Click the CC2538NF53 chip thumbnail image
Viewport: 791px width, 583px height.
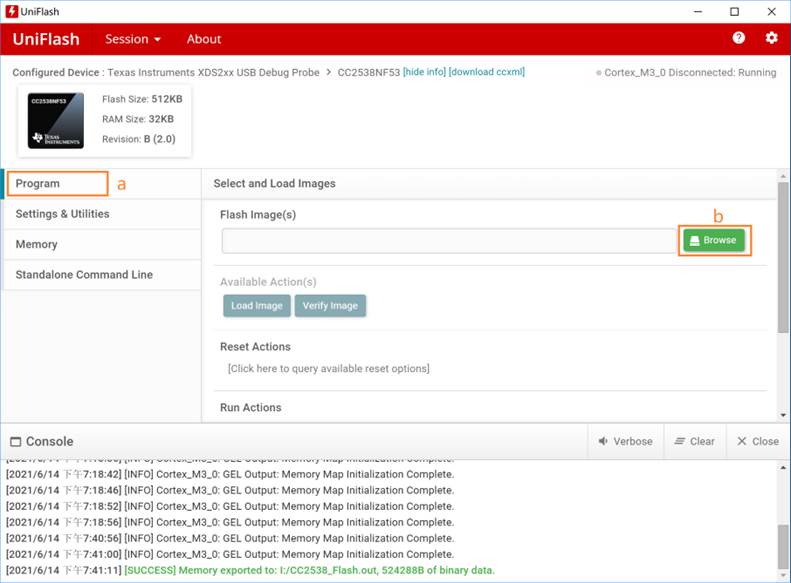point(56,121)
